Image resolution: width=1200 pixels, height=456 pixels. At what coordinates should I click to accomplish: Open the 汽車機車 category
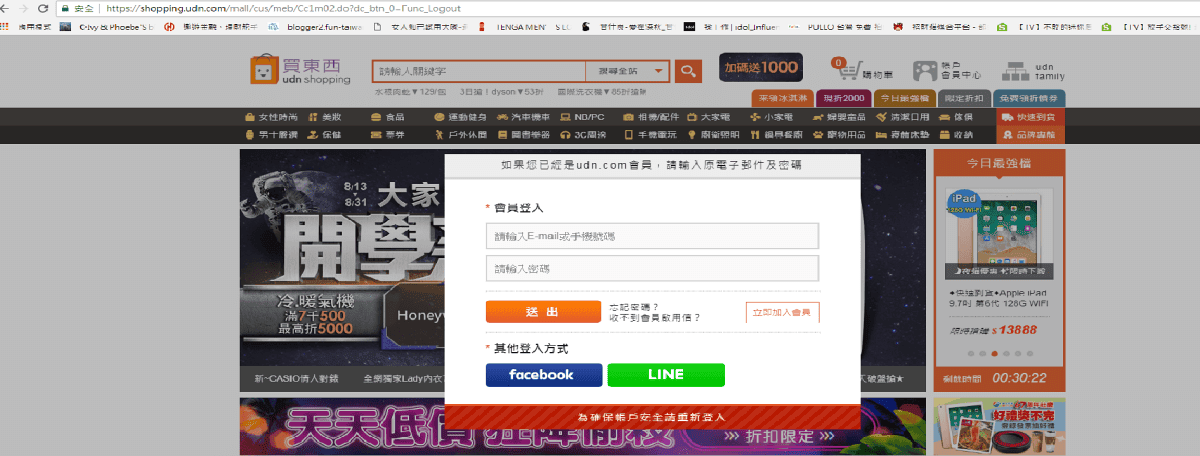pos(523,117)
